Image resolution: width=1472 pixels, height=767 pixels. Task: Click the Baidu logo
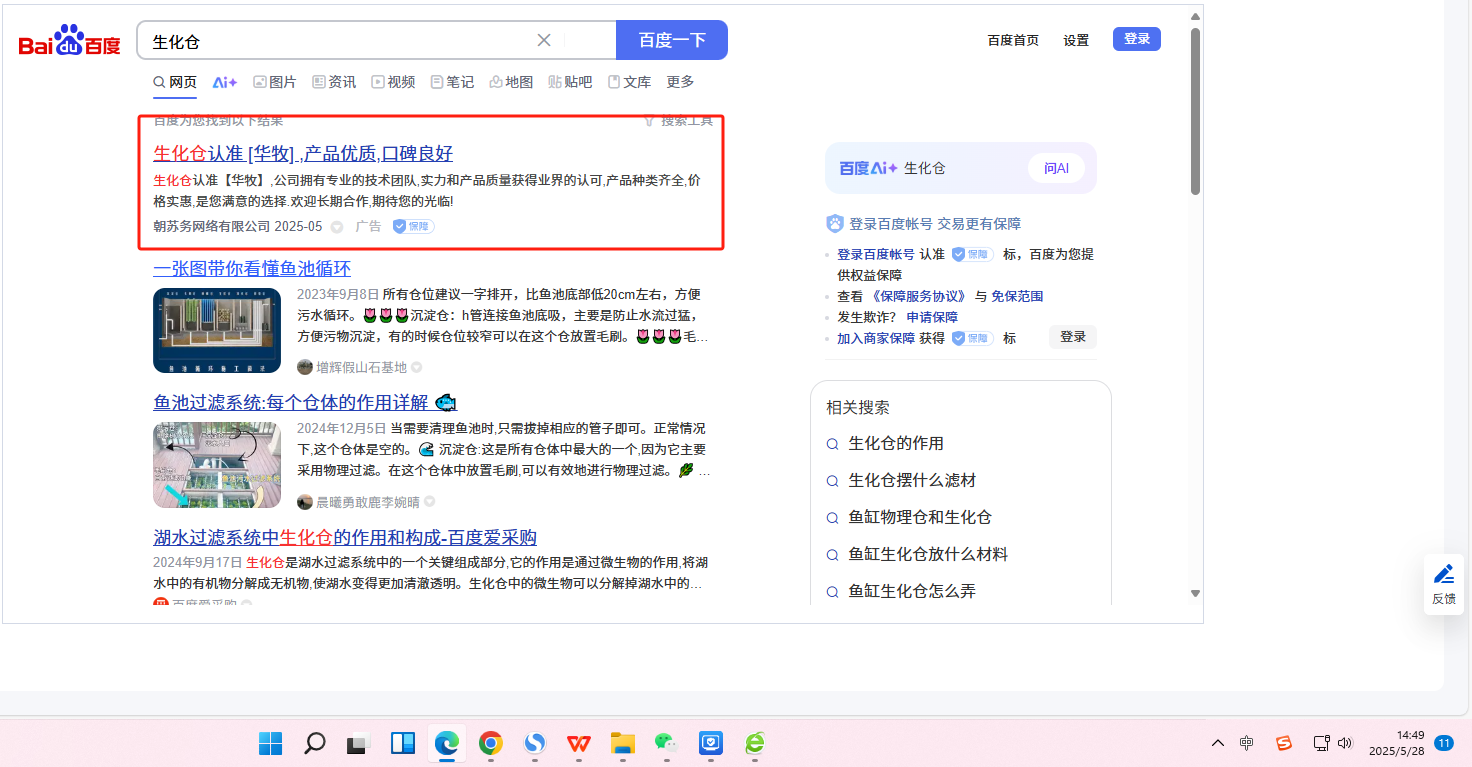[69, 42]
